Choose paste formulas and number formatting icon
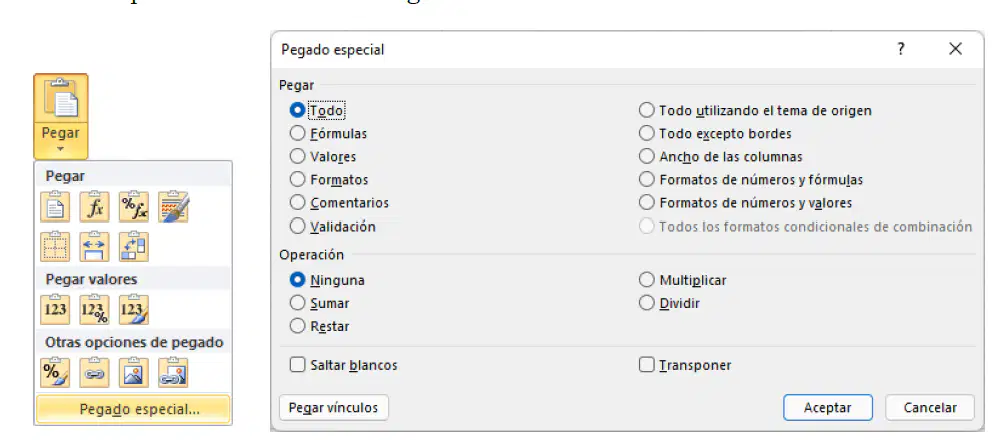Screen dimensions: 994x440 (x=133, y=207)
